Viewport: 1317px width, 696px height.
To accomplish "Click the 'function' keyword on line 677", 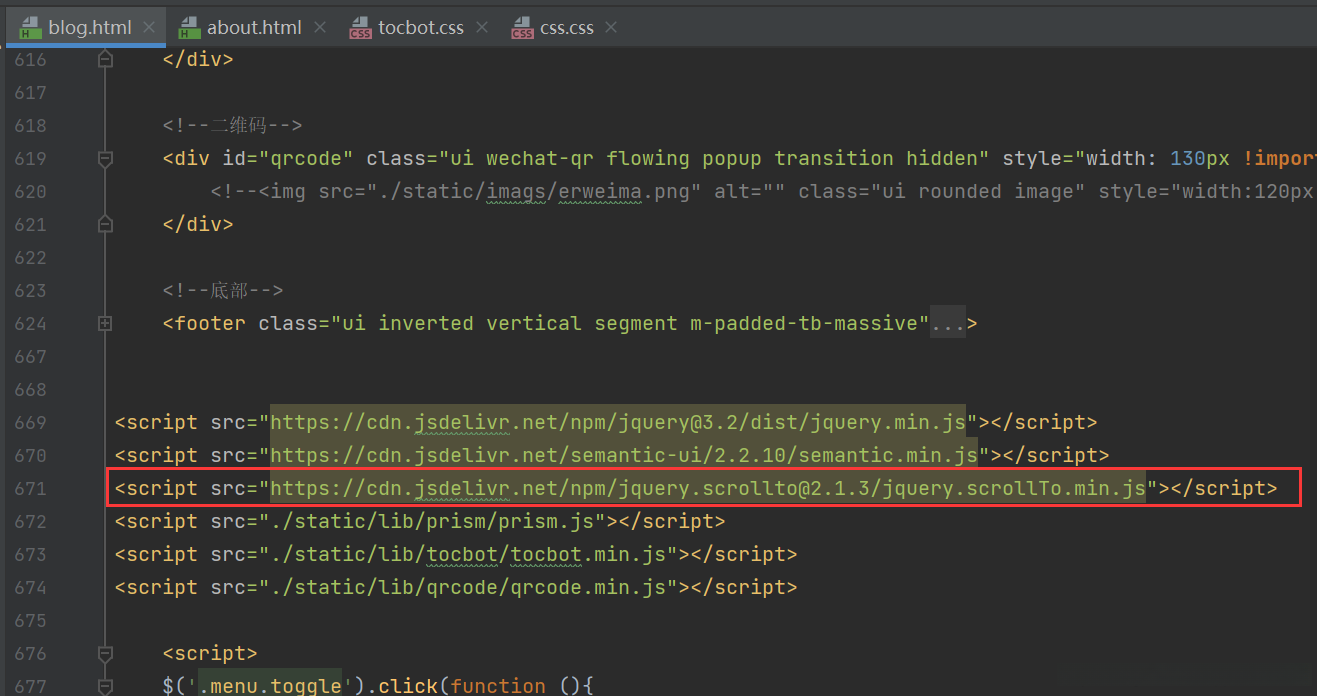I will (x=498, y=686).
